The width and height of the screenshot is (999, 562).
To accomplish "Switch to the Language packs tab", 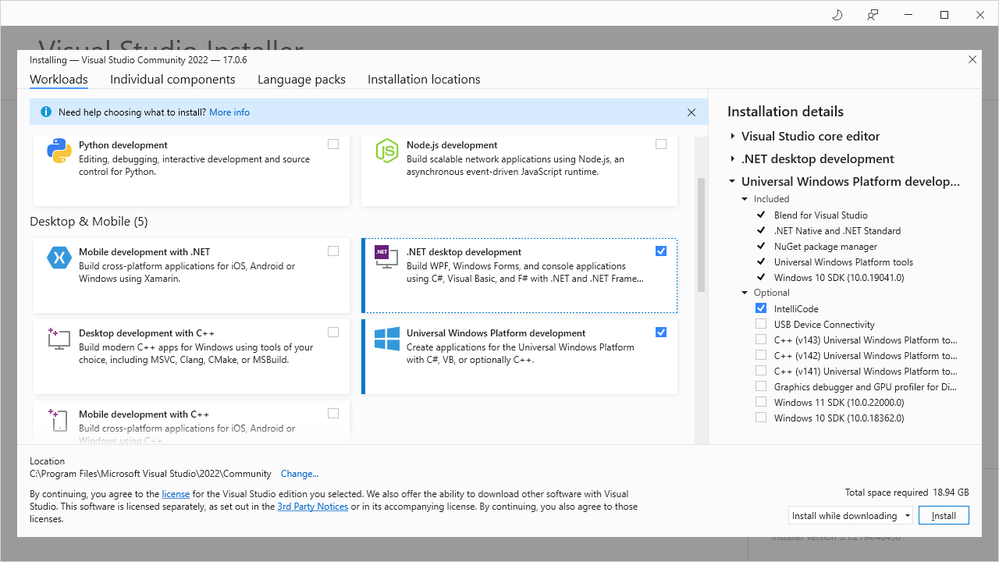I will [301, 80].
